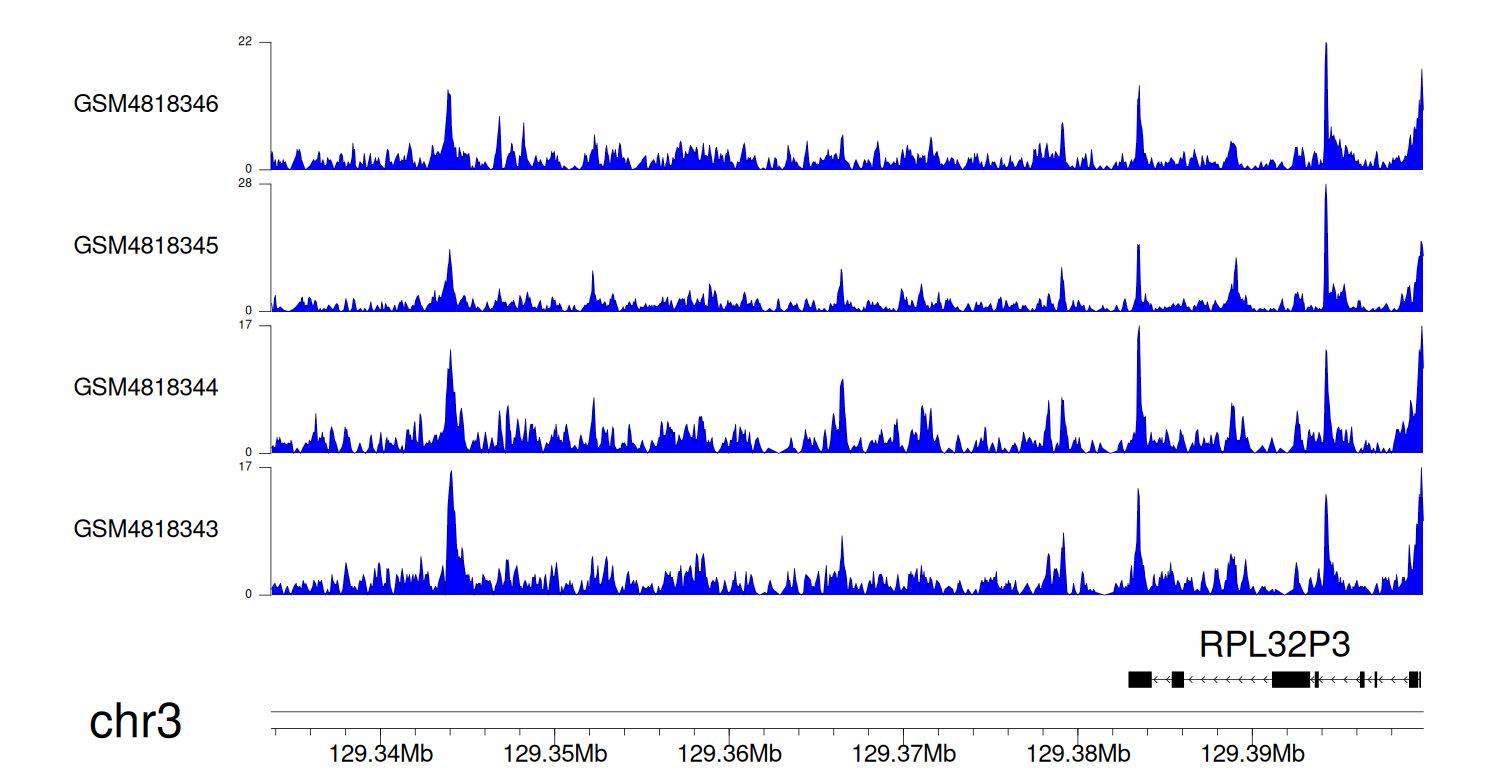The width and height of the screenshot is (1500, 780).
Task: Click the 129.34Mb axis position label
Action: (x=381, y=753)
